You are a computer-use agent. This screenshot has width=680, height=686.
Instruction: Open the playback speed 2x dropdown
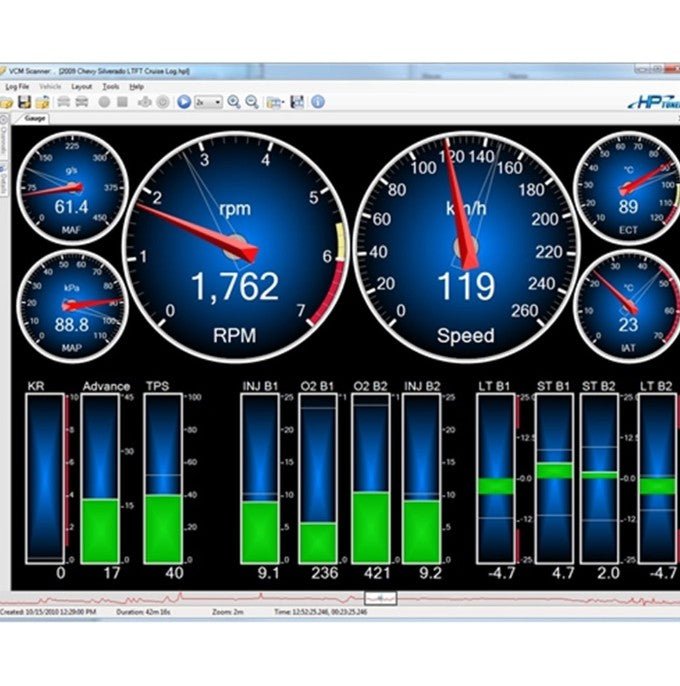point(209,102)
